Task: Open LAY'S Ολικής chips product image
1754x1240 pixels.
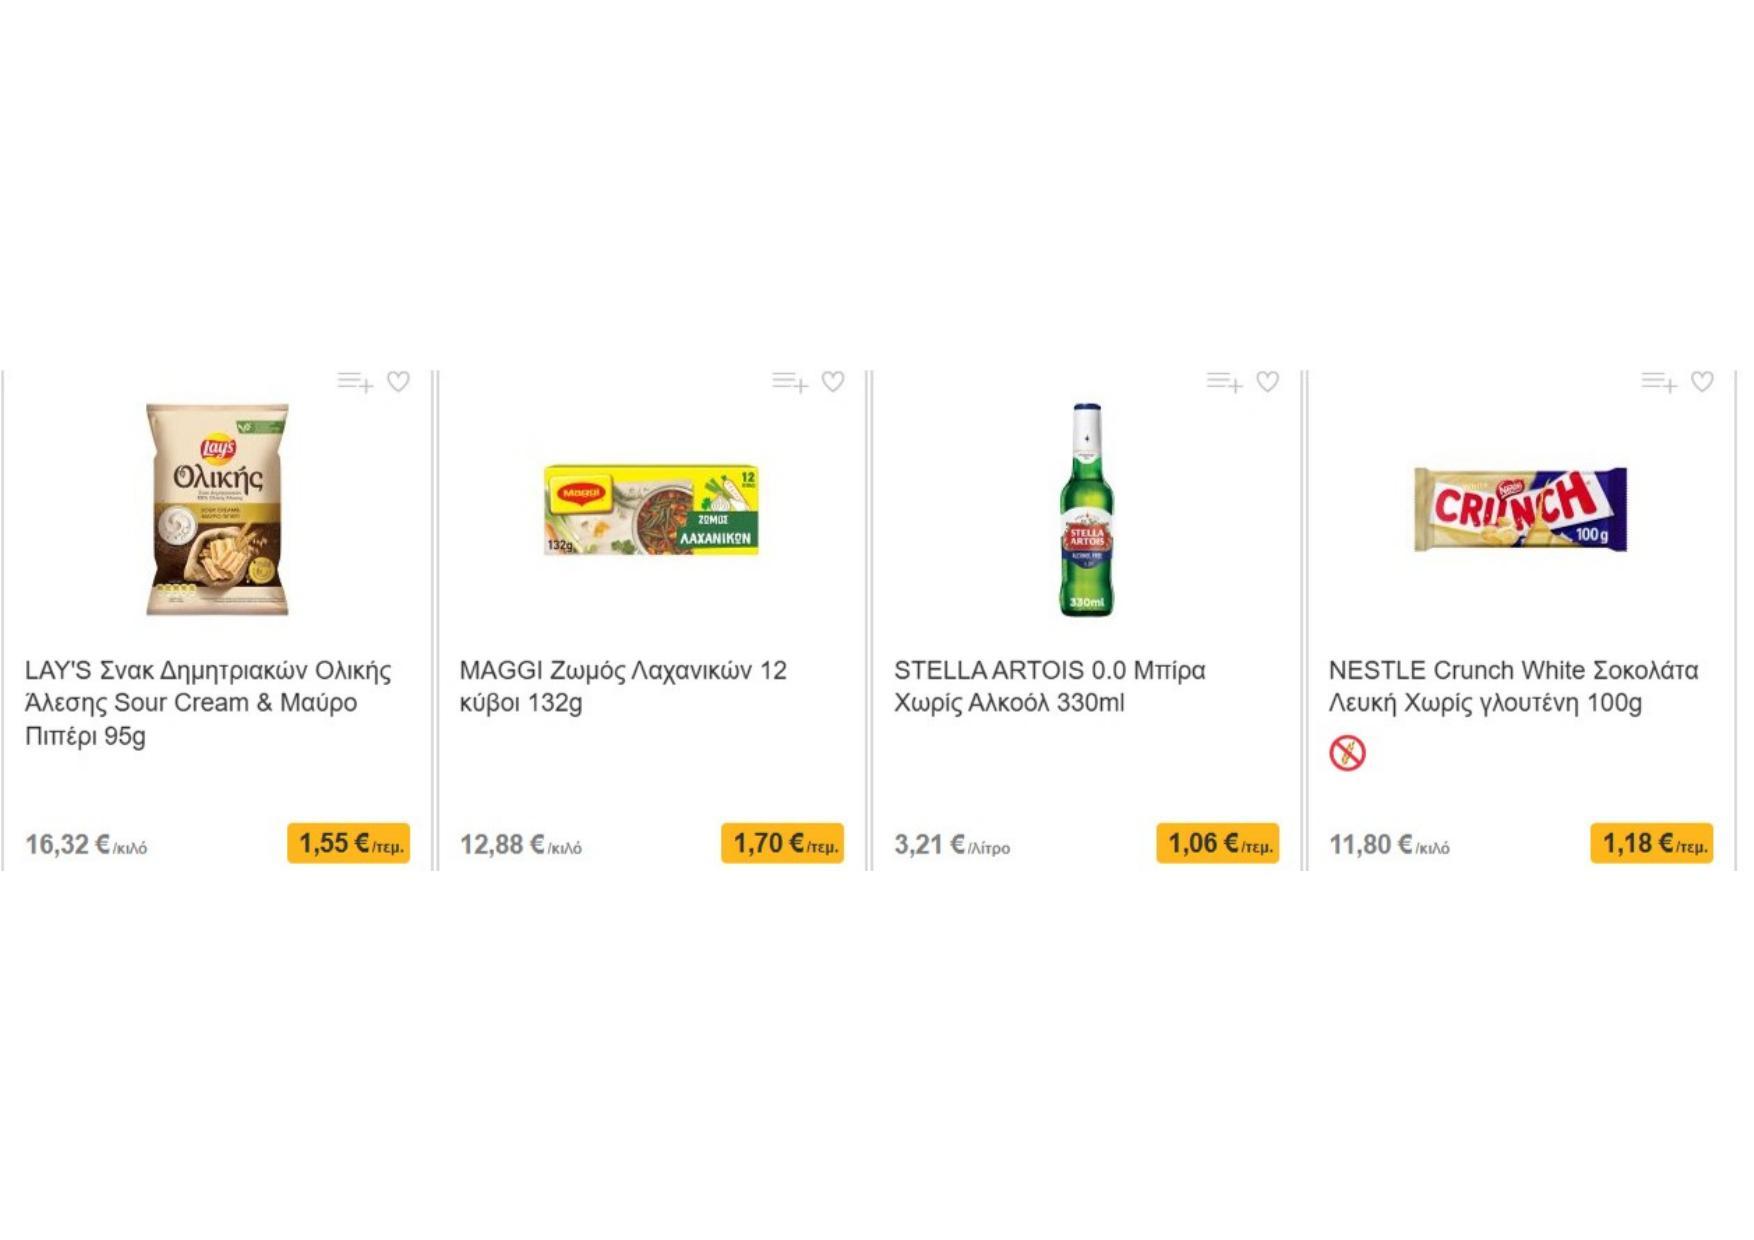Action: tap(217, 509)
